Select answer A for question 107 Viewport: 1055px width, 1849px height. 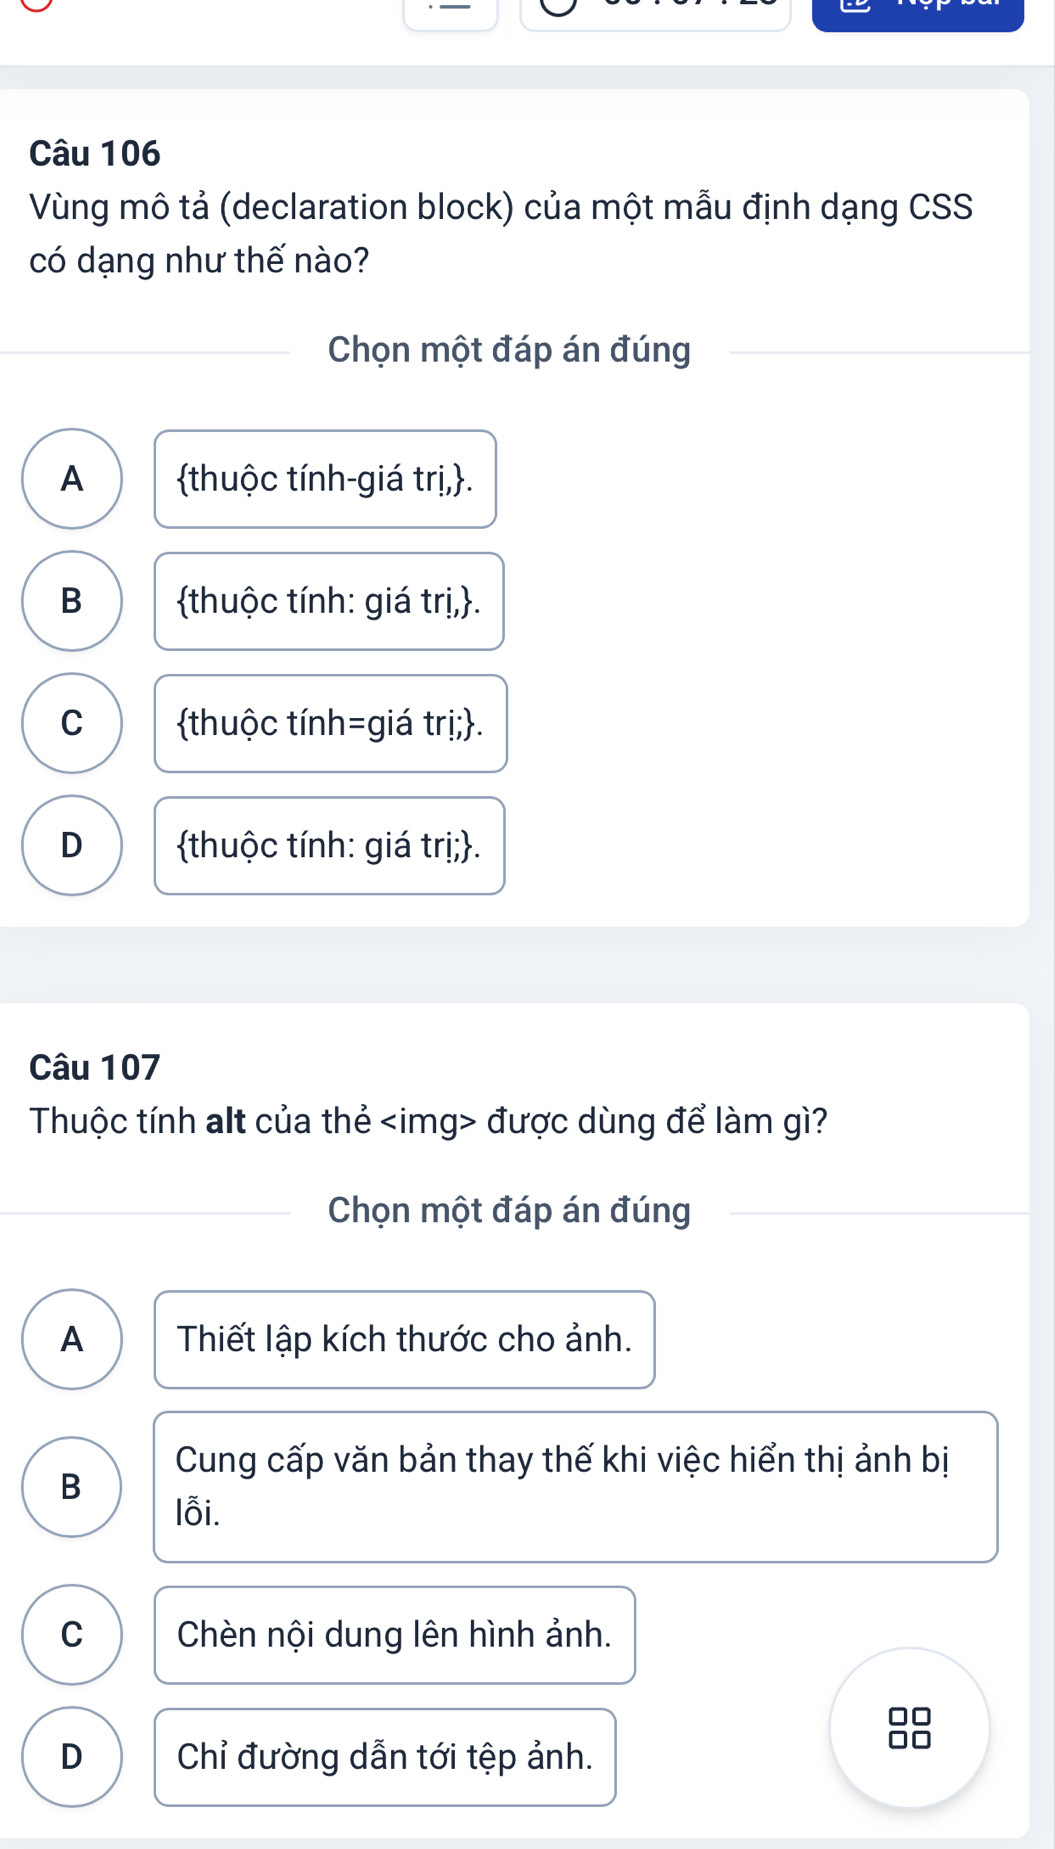(x=72, y=1339)
